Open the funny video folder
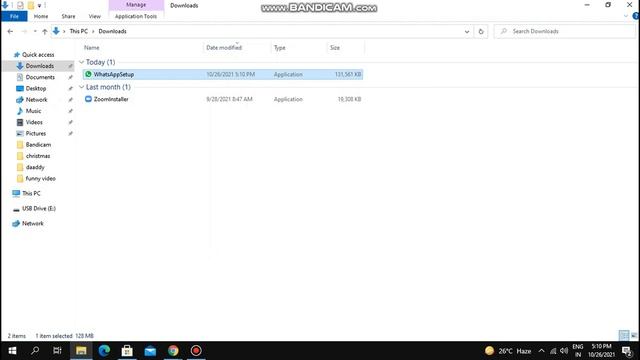This screenshot has width=640, height=360. point(40,178)
